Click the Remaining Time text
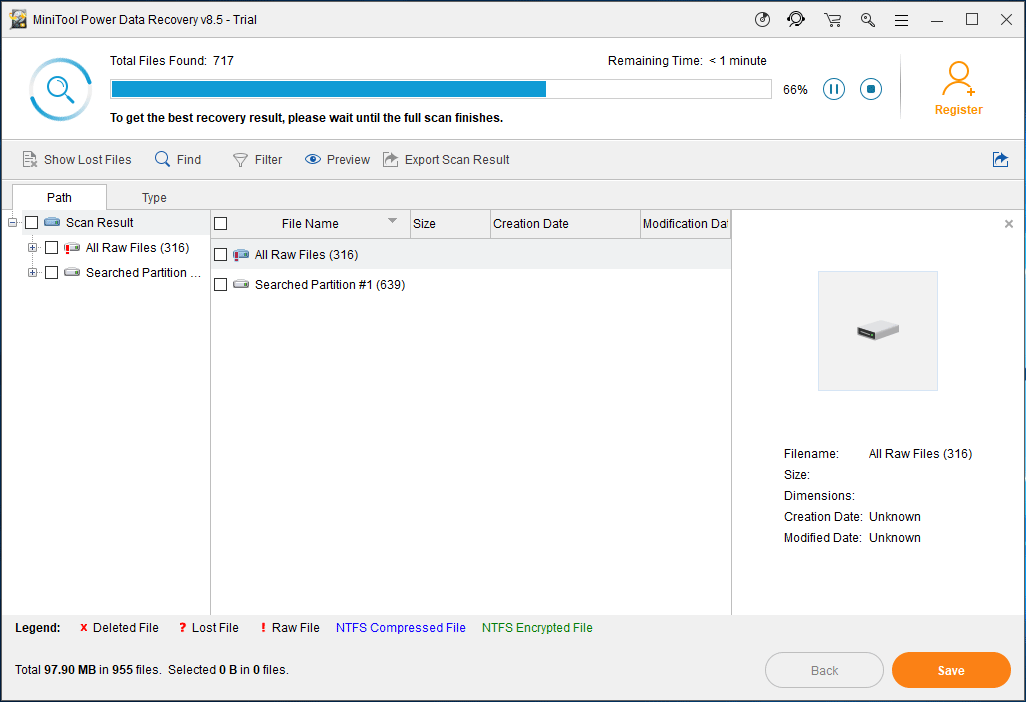This screenshot has height=702, width=1026. pos(687,61)
